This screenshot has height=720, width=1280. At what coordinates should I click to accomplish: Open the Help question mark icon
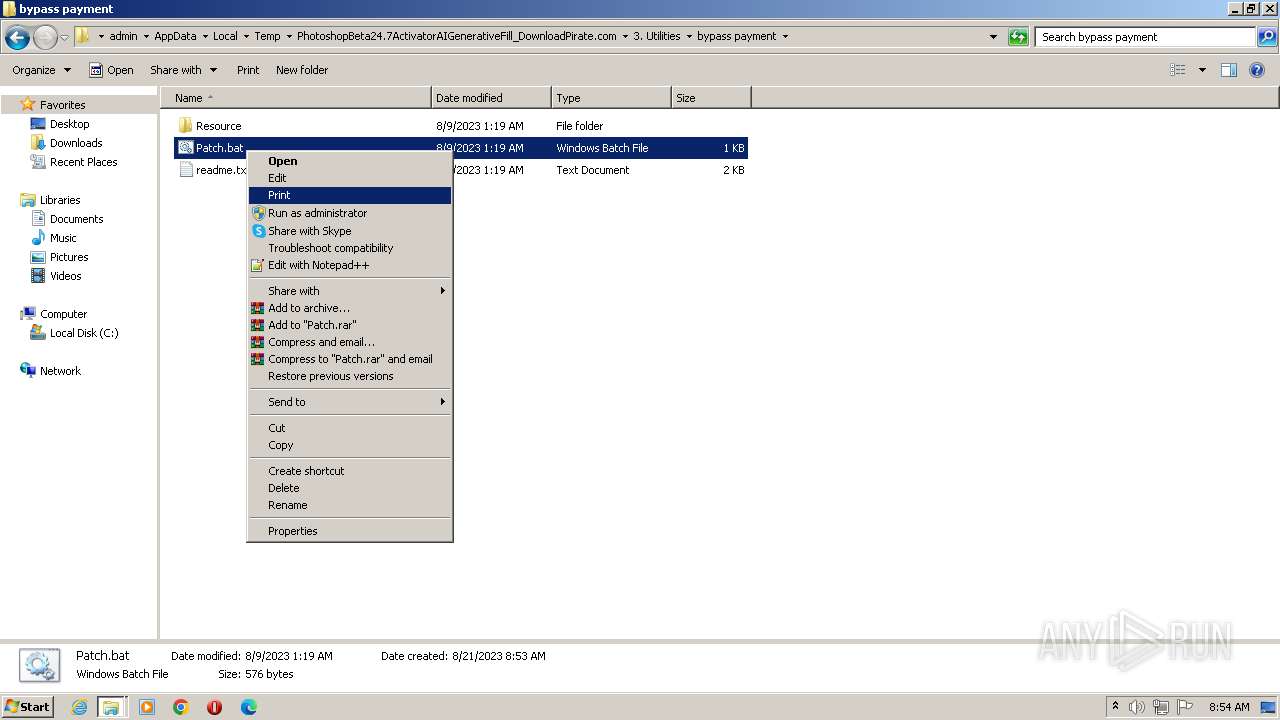pos(1258,70)
